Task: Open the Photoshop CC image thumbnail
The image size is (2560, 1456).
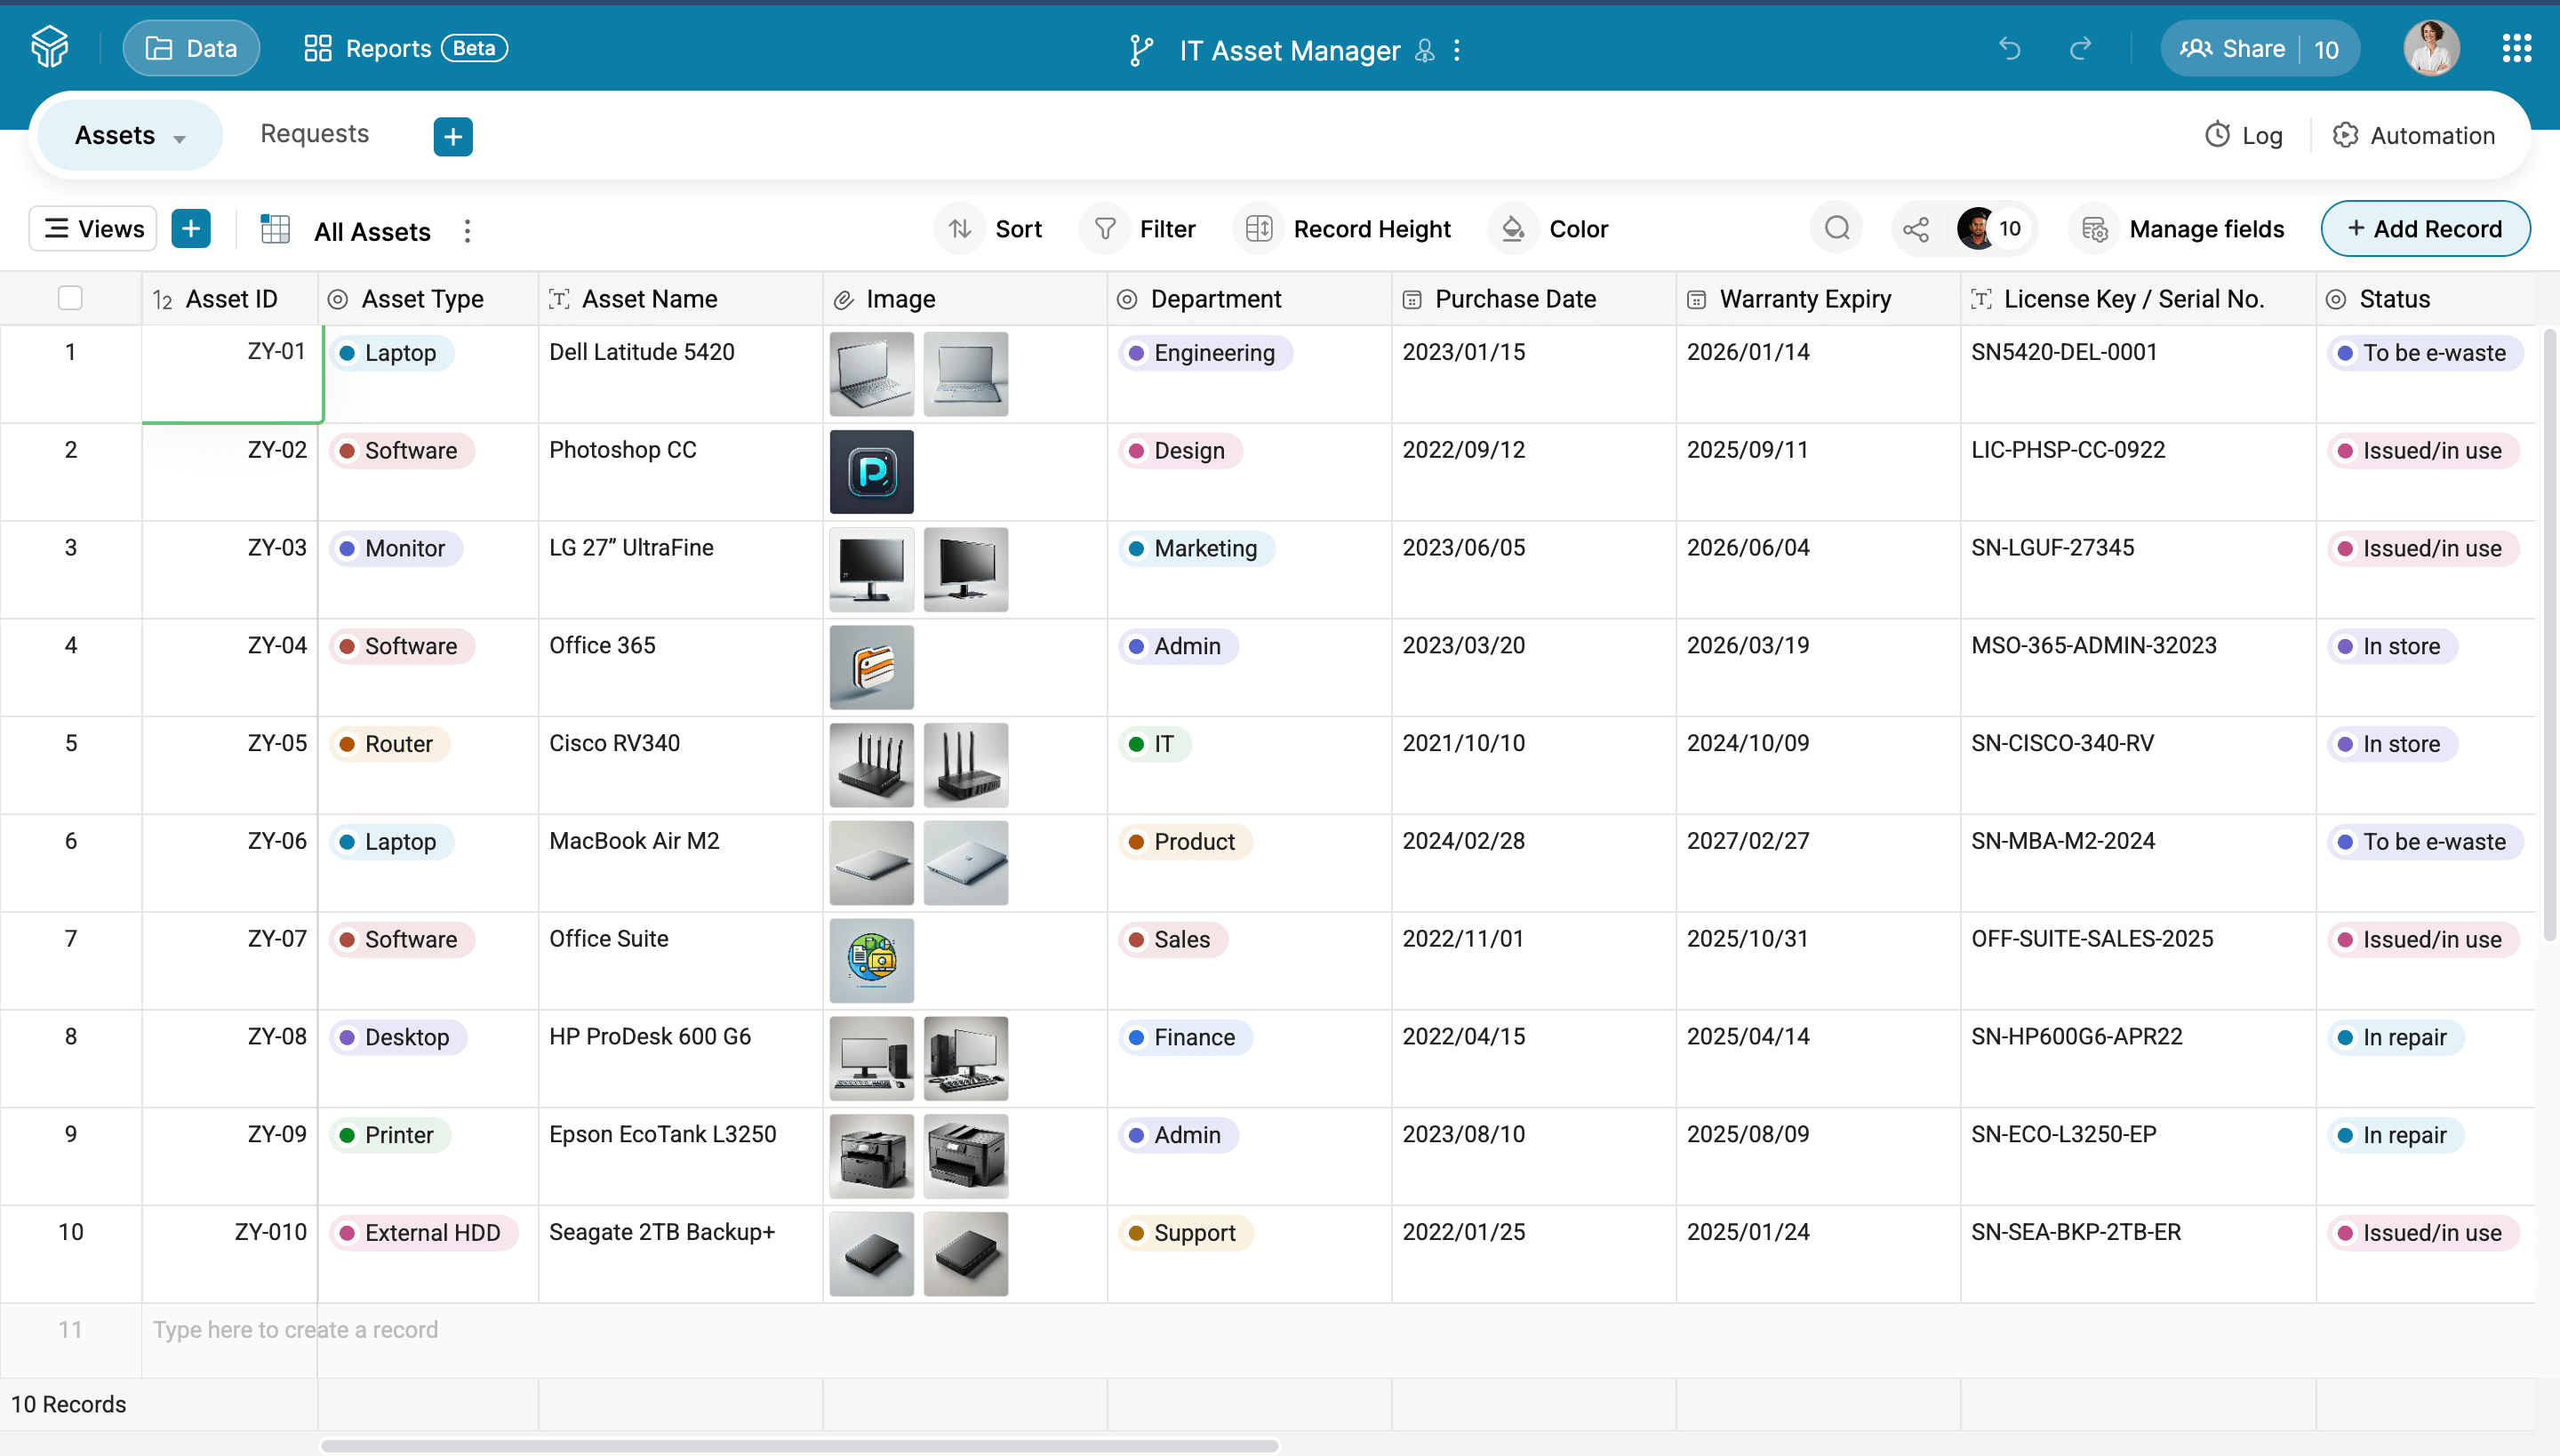Action: 871,472
